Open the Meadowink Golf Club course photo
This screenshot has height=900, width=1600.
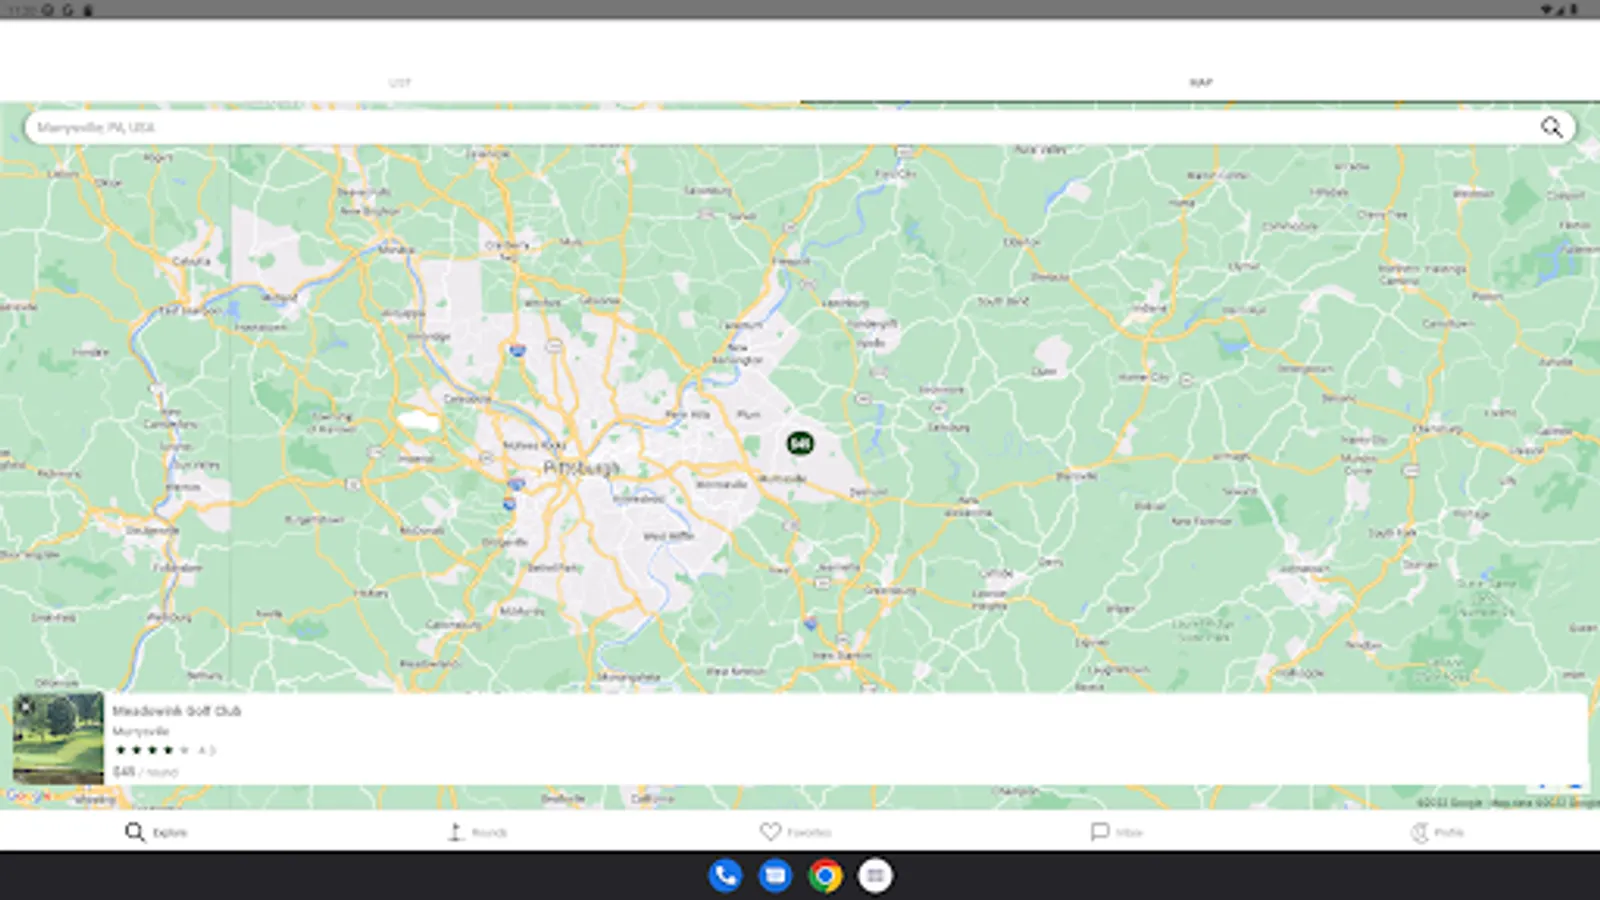click(x=58, y=738)
